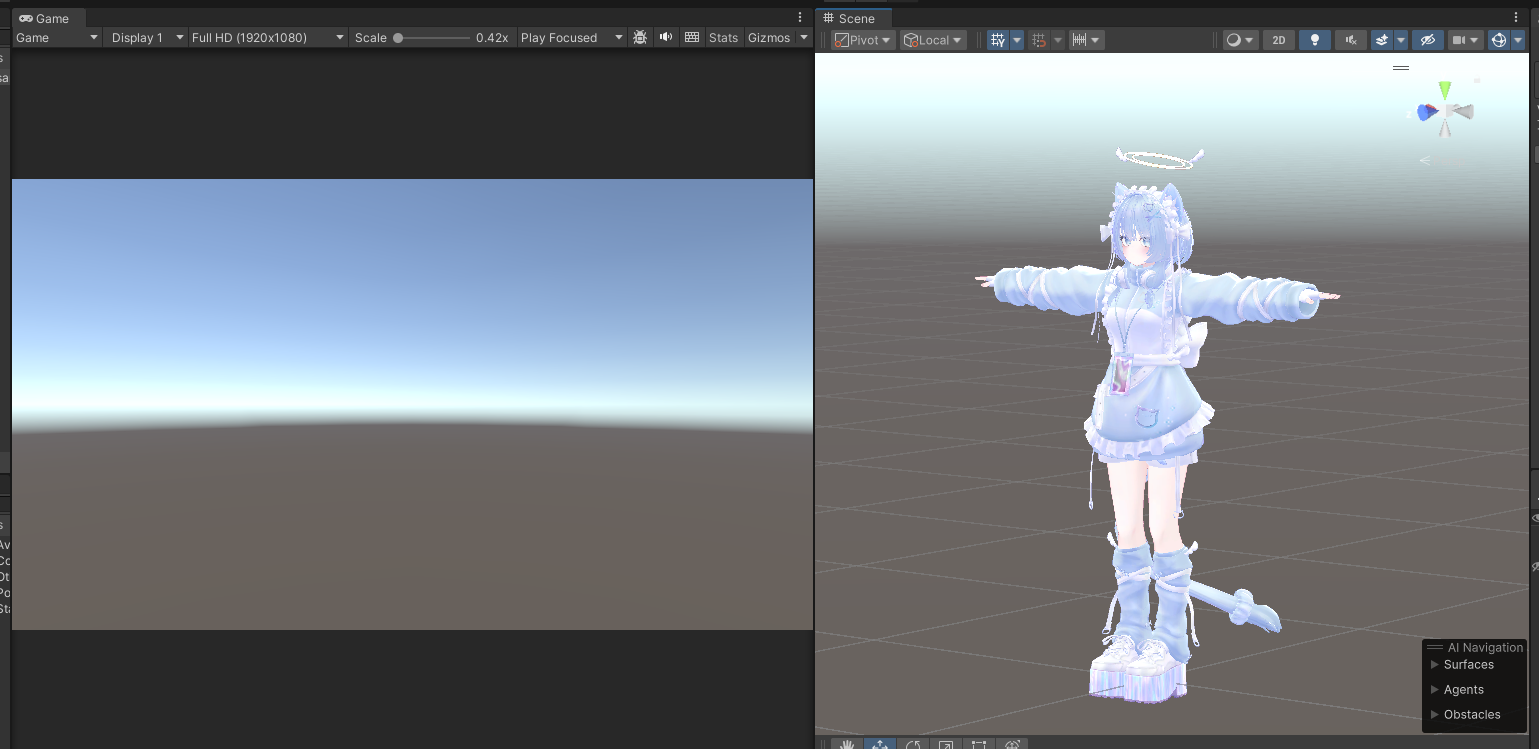Select the Transform tool
This screenshot has width=1539, height=749.
point(1012,744)
